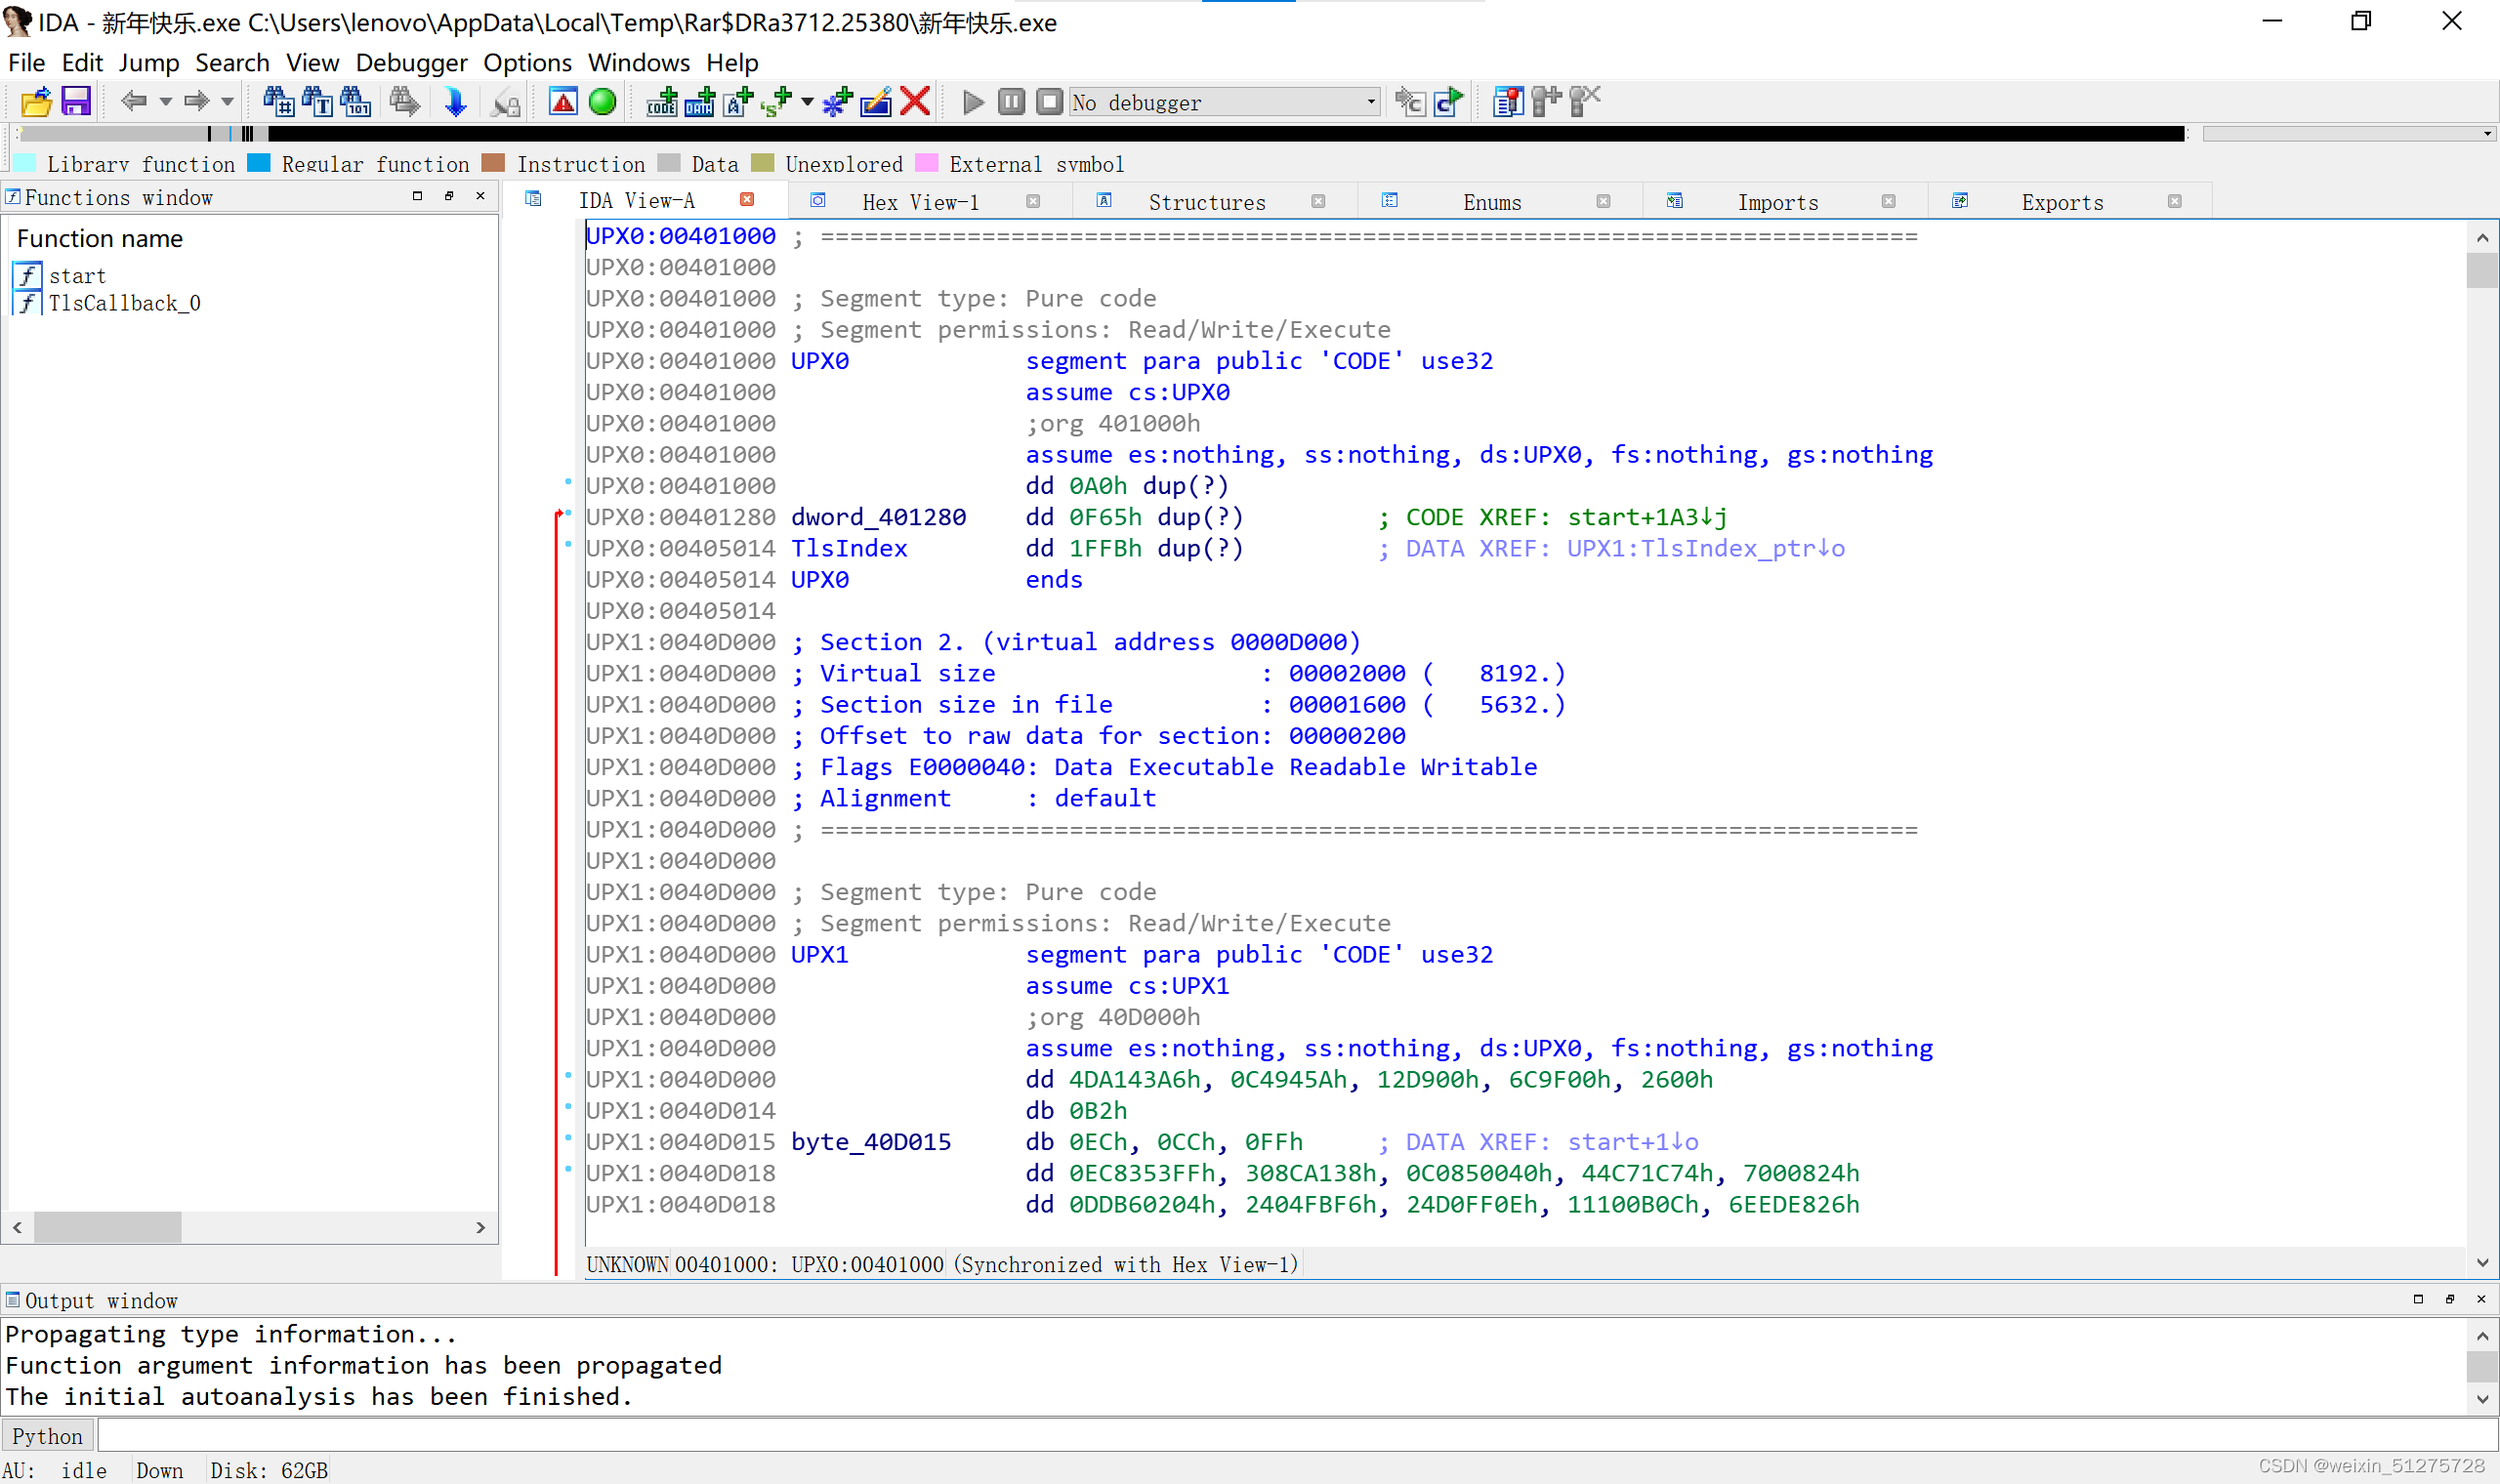Jump forward with the right arrow icon
Viewport: 2500px width, 1484px height.
(196, 101)
